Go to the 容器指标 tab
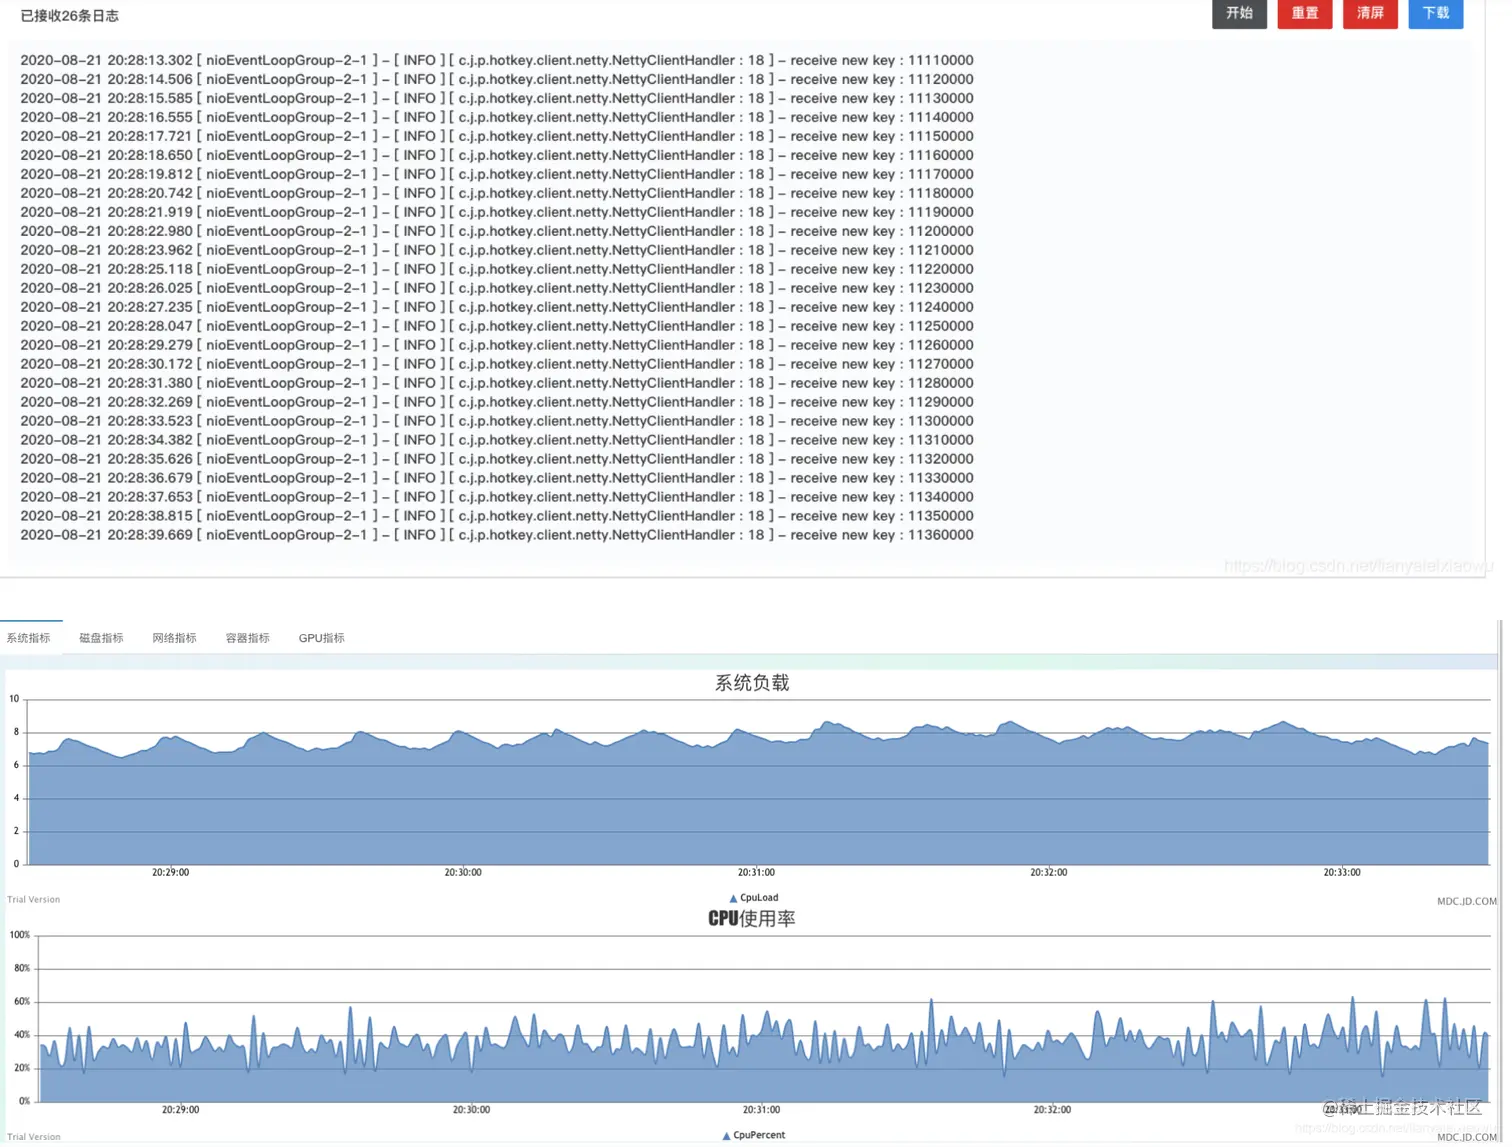Image resolution: width=1512 pixels, height=1147 pixels. tap(247, 638)
